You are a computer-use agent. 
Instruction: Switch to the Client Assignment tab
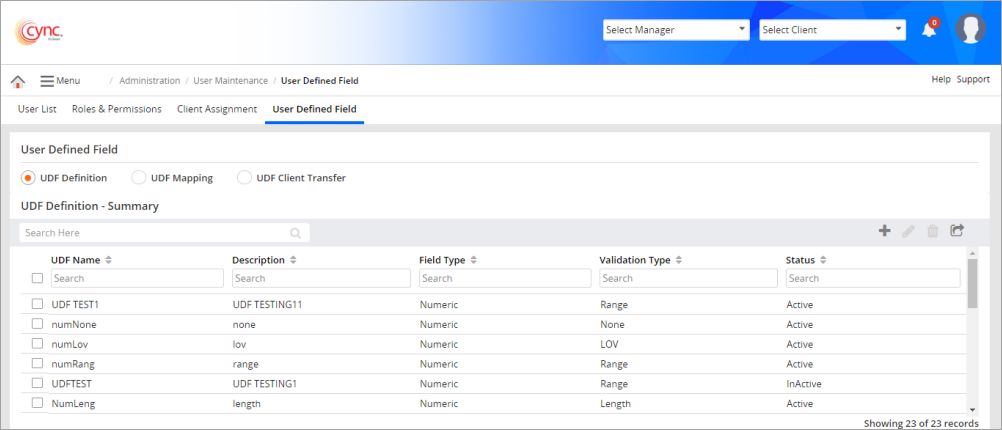coord(216,109)
